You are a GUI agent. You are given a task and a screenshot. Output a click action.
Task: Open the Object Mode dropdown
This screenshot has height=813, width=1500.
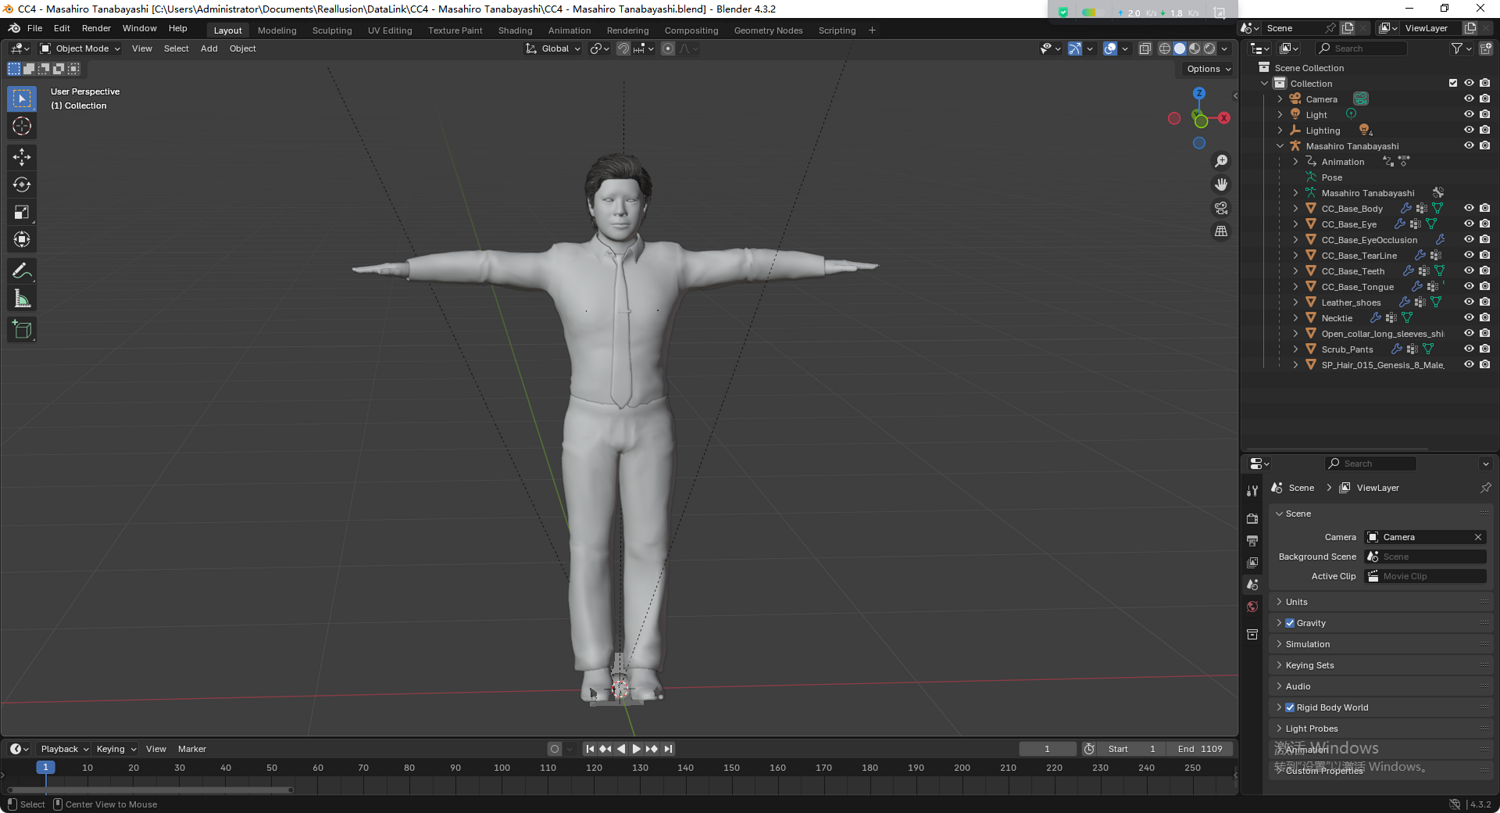(x=80, y=48)
